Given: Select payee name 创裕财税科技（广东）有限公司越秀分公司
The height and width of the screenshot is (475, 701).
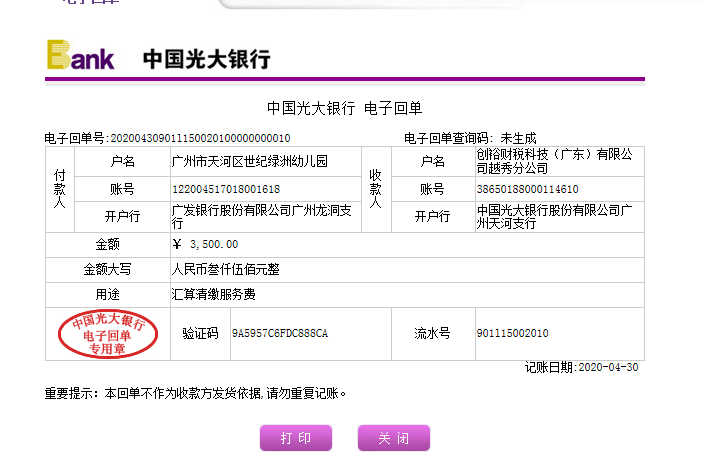Looking at the screenshot, I should coord(554,161).
